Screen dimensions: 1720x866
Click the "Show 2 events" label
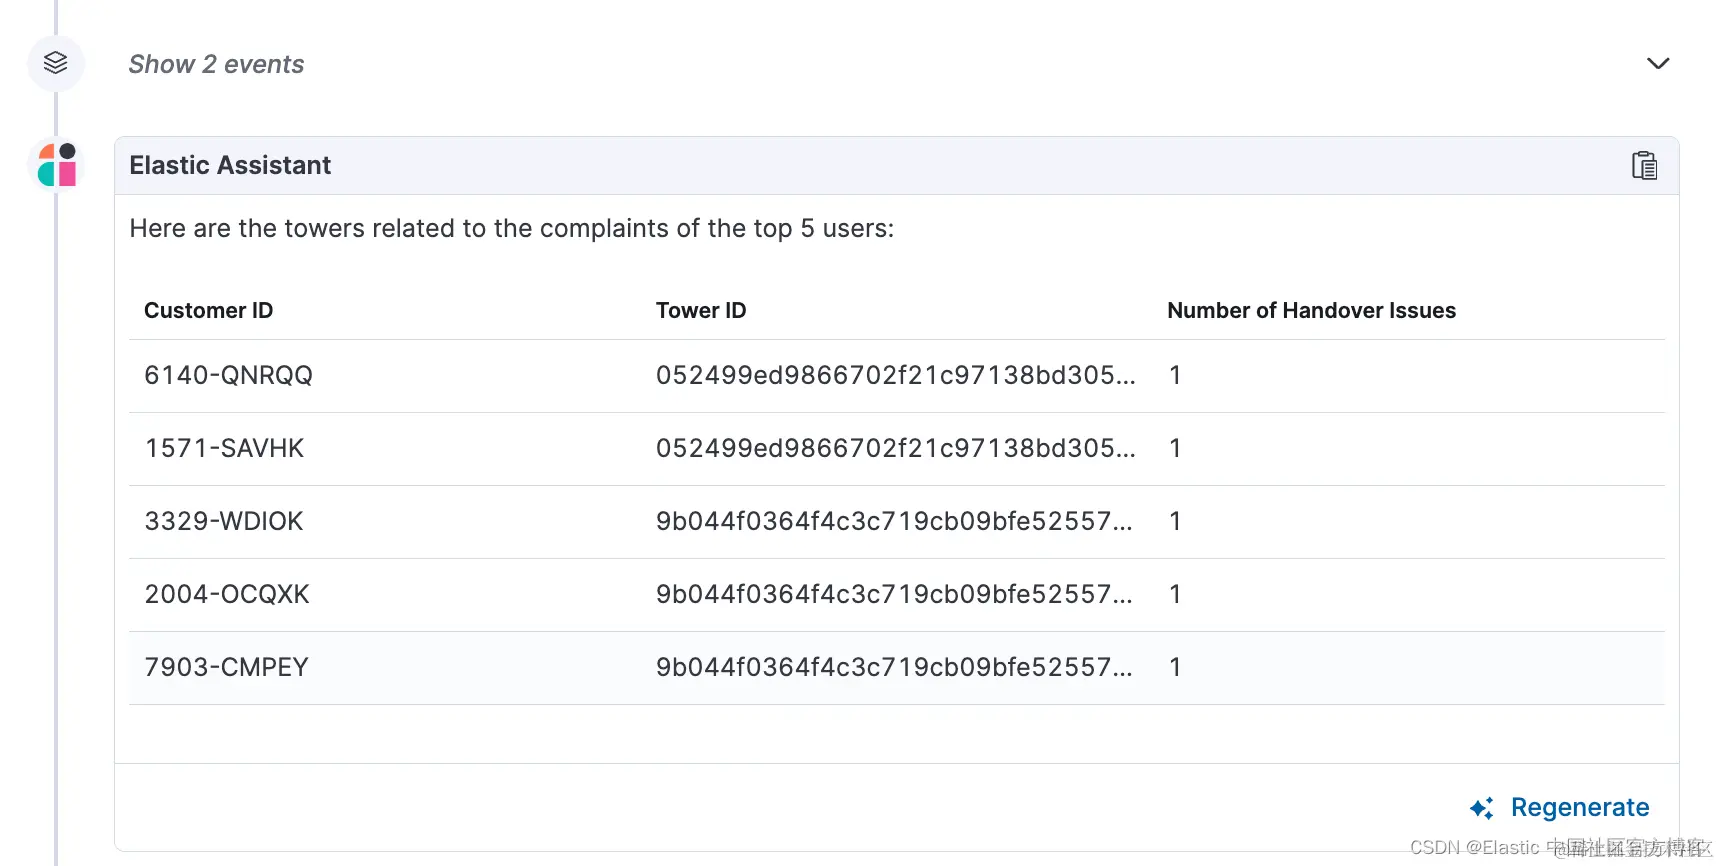point(216,64)
